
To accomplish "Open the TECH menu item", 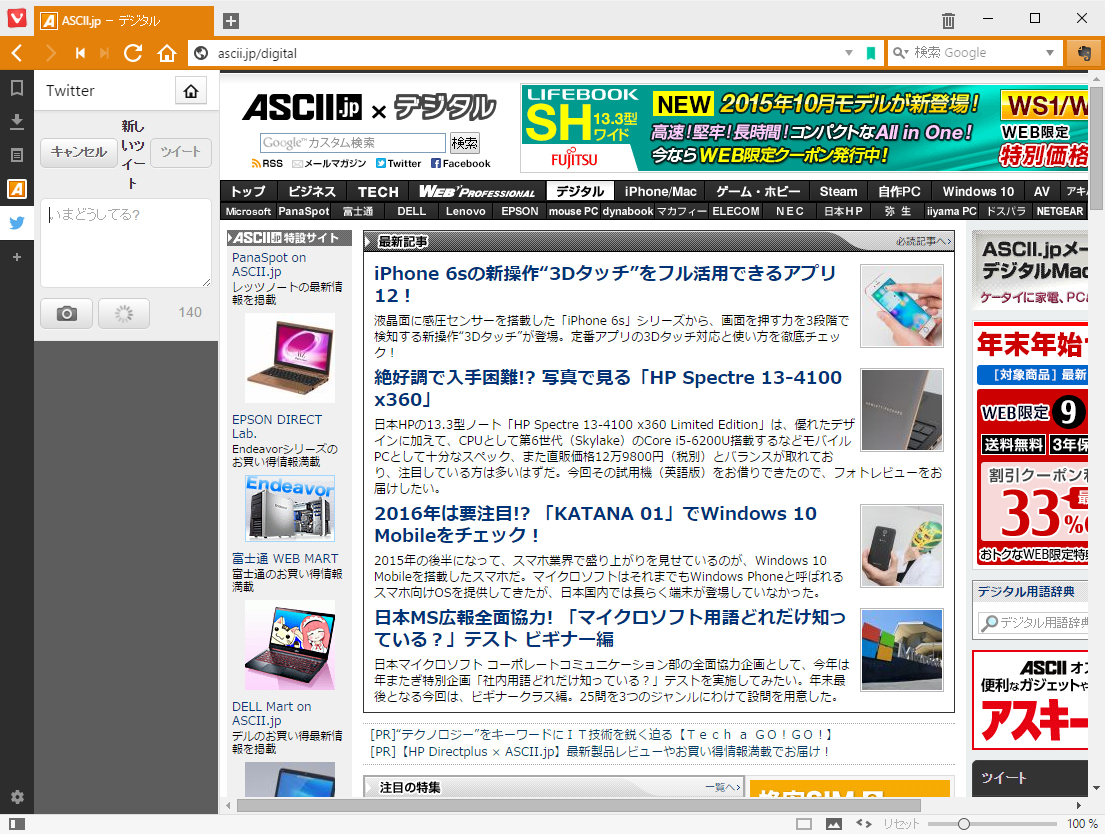I will (x=378, y=191).
